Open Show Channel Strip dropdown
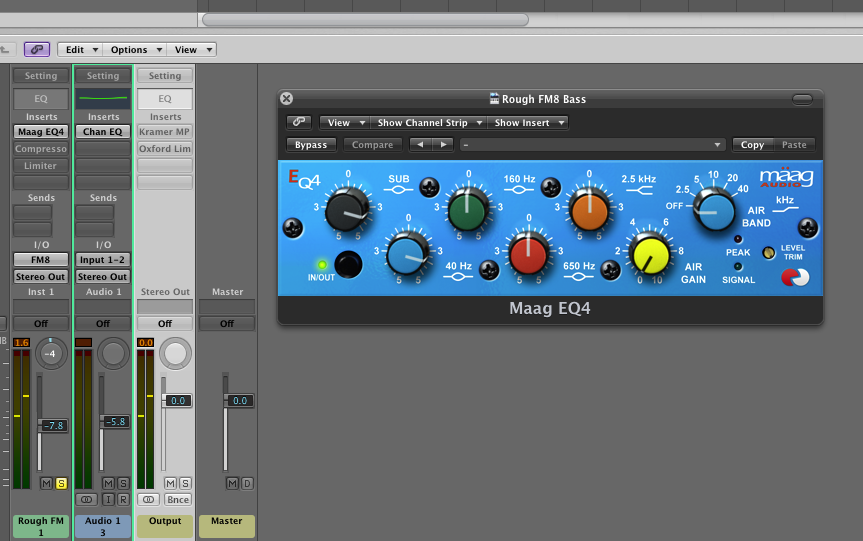The width and height of the screenshot is (863, 541). coord(428,122)
